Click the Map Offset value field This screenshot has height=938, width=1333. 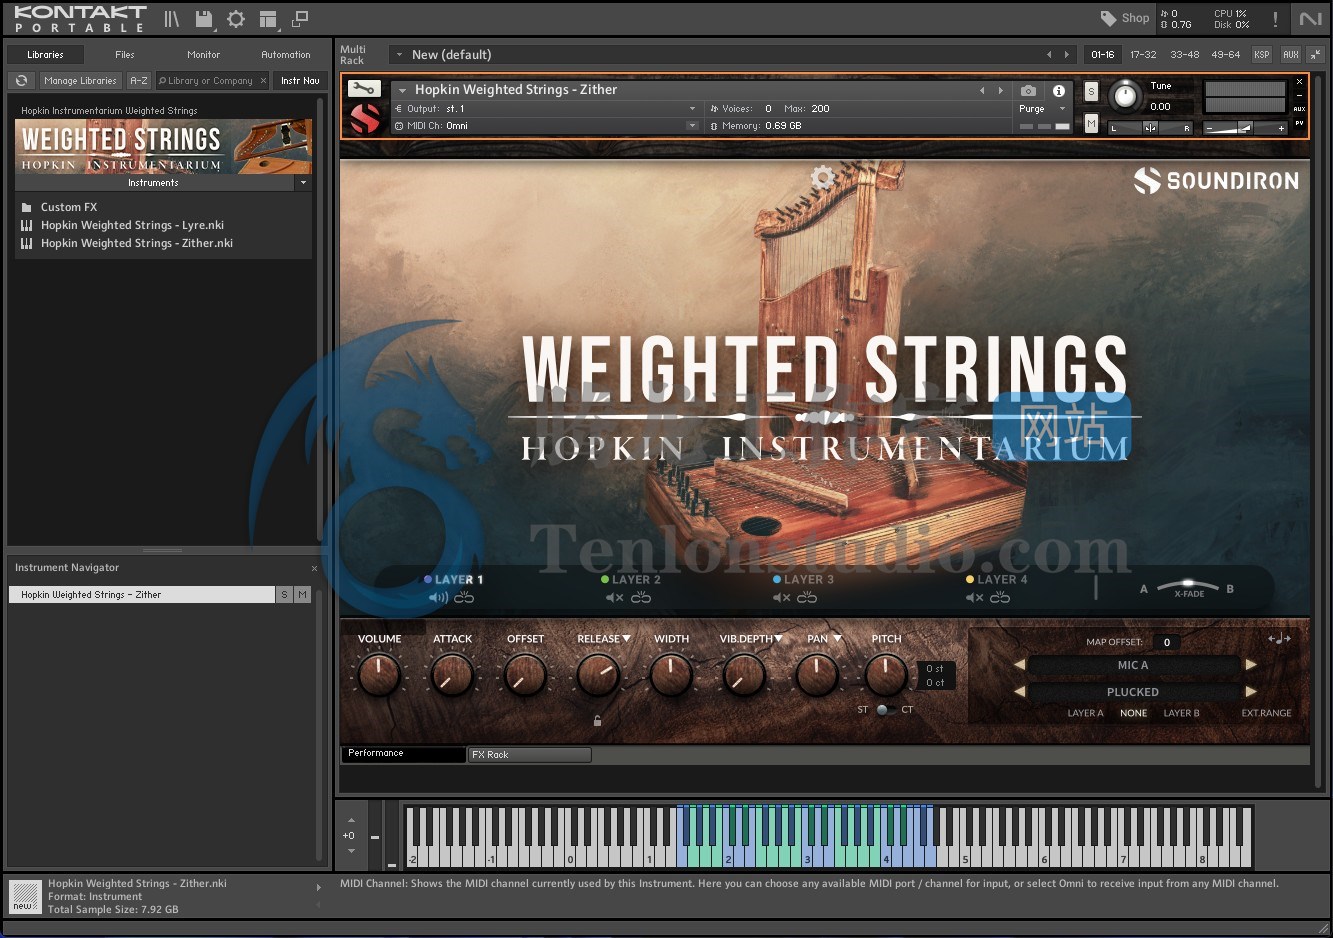1166,642
